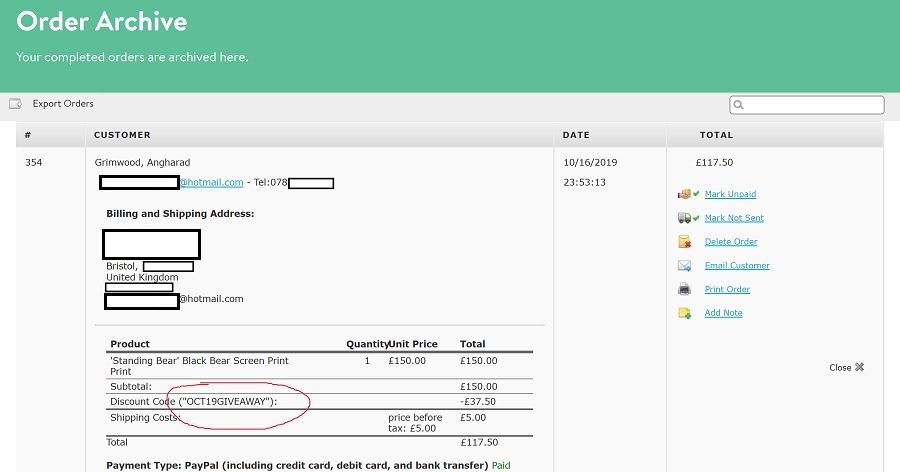Click the Add Note link
The width and height of the screenshot is (900, 472).
[723, 313]
